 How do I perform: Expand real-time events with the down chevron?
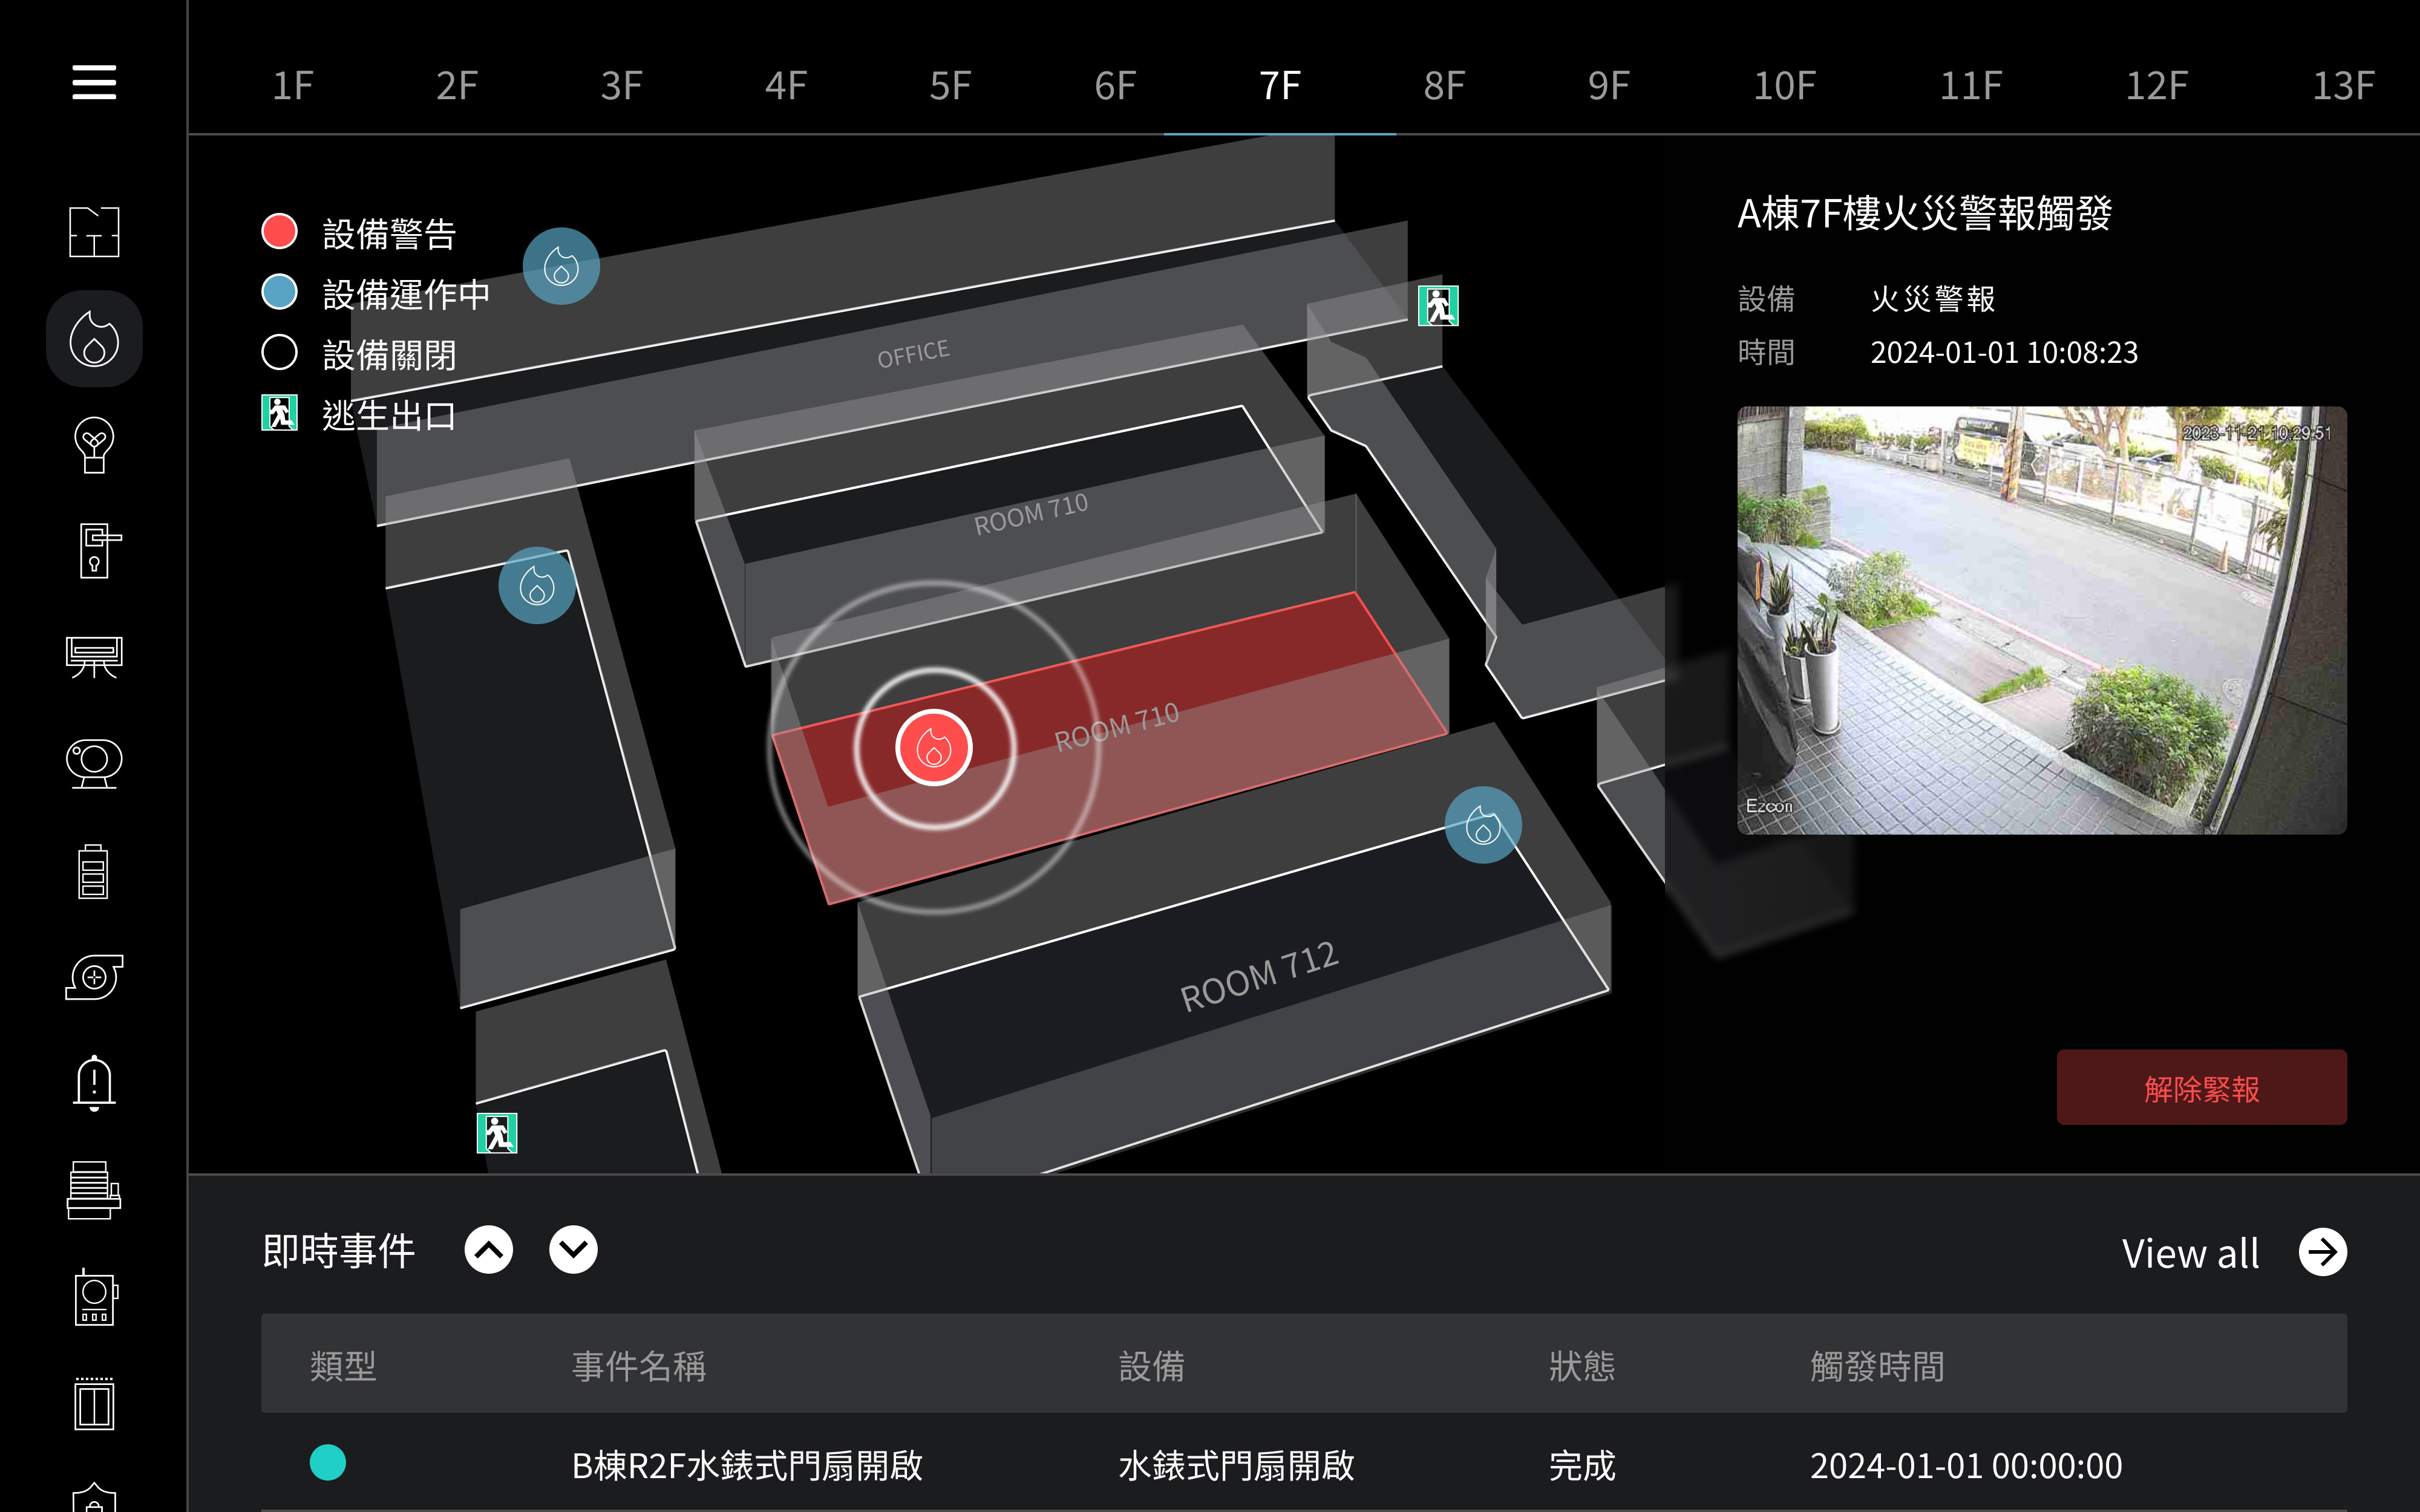pyautogui.click(x=573, y=1250)
